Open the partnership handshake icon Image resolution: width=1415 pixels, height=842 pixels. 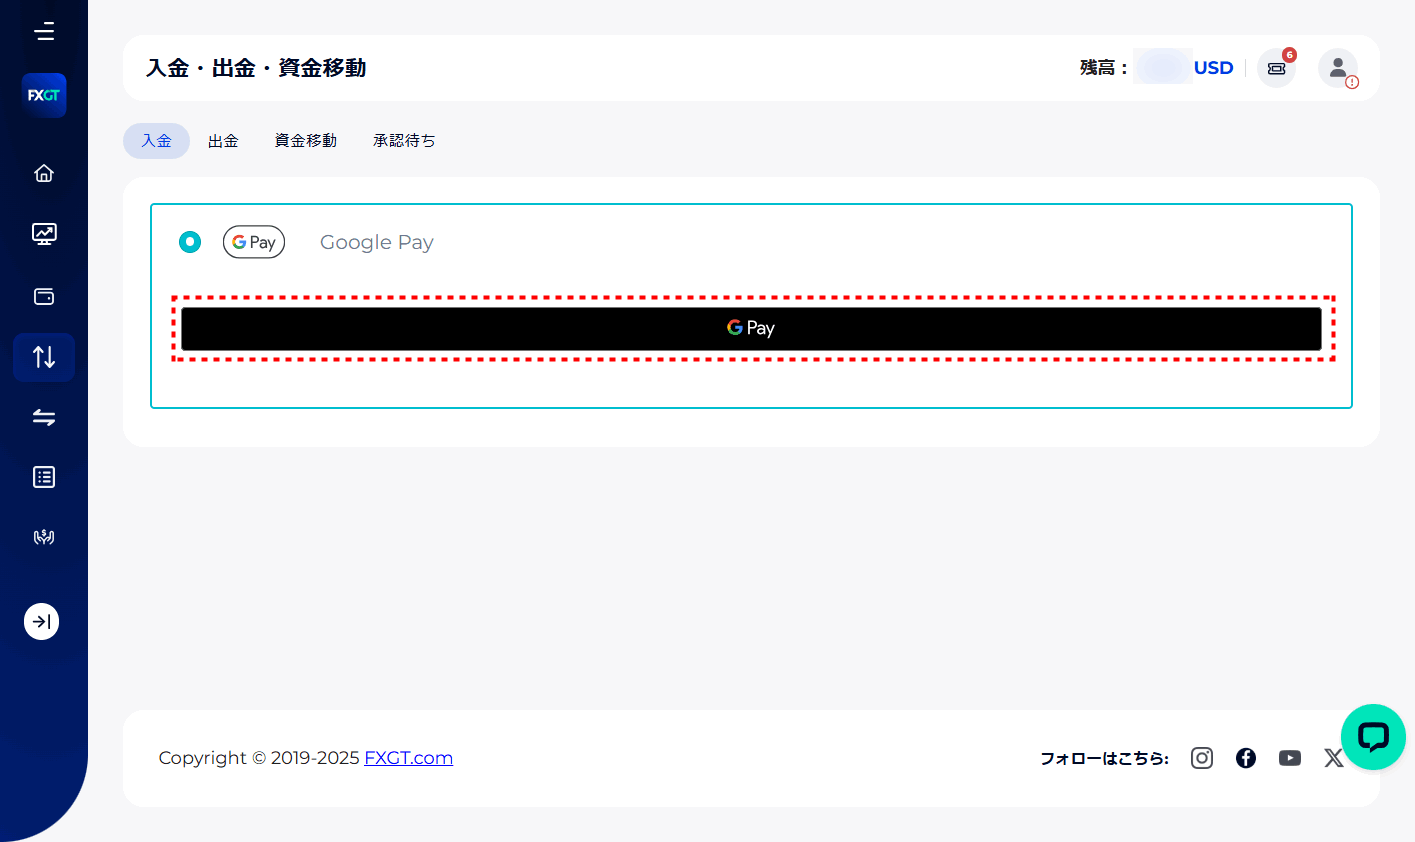click(44, 537)
